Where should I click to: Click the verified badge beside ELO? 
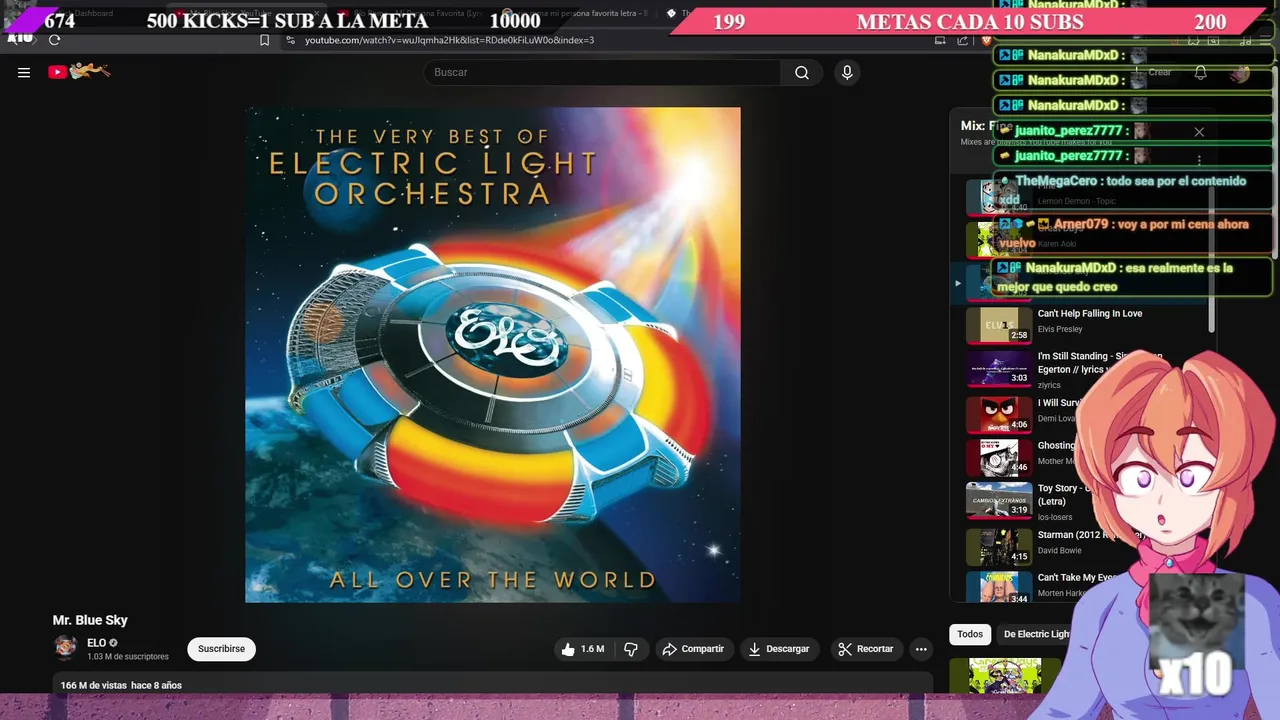coord(113,643)
